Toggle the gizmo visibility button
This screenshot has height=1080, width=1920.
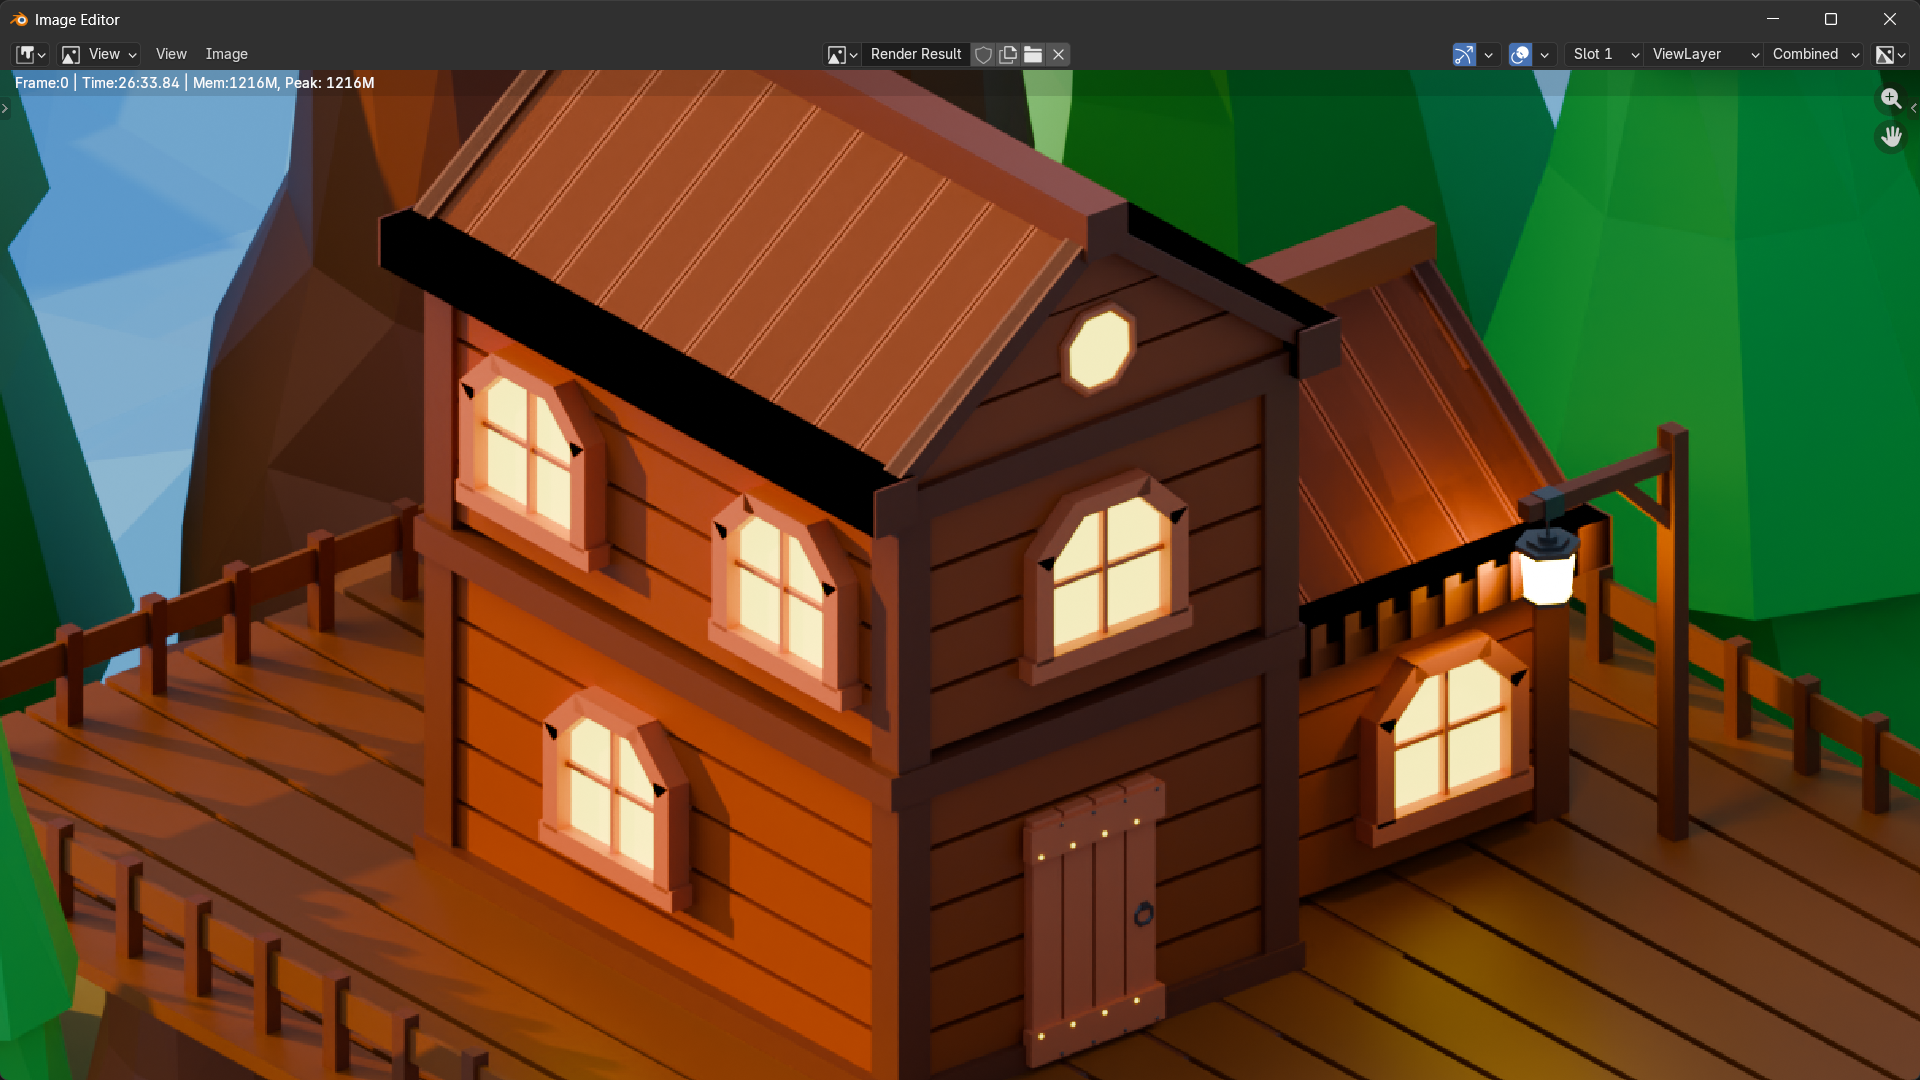[1464, 54]
